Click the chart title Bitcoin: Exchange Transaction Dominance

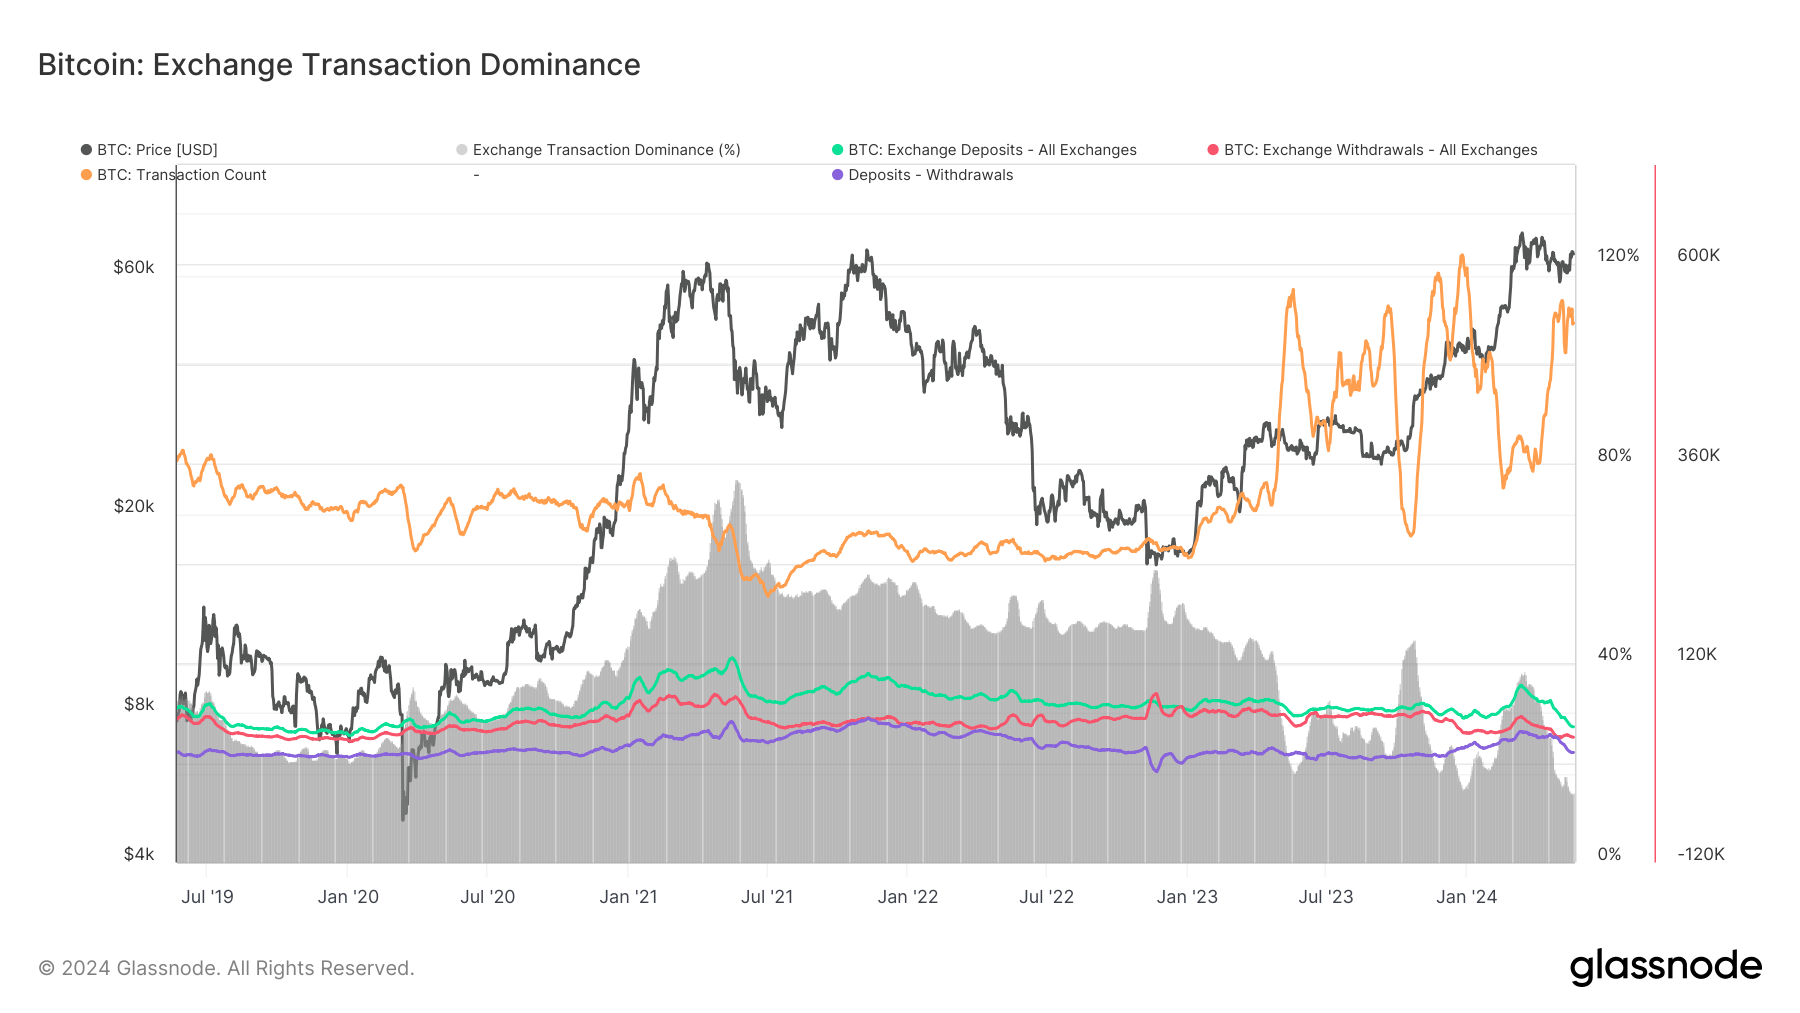click(339, 65)
